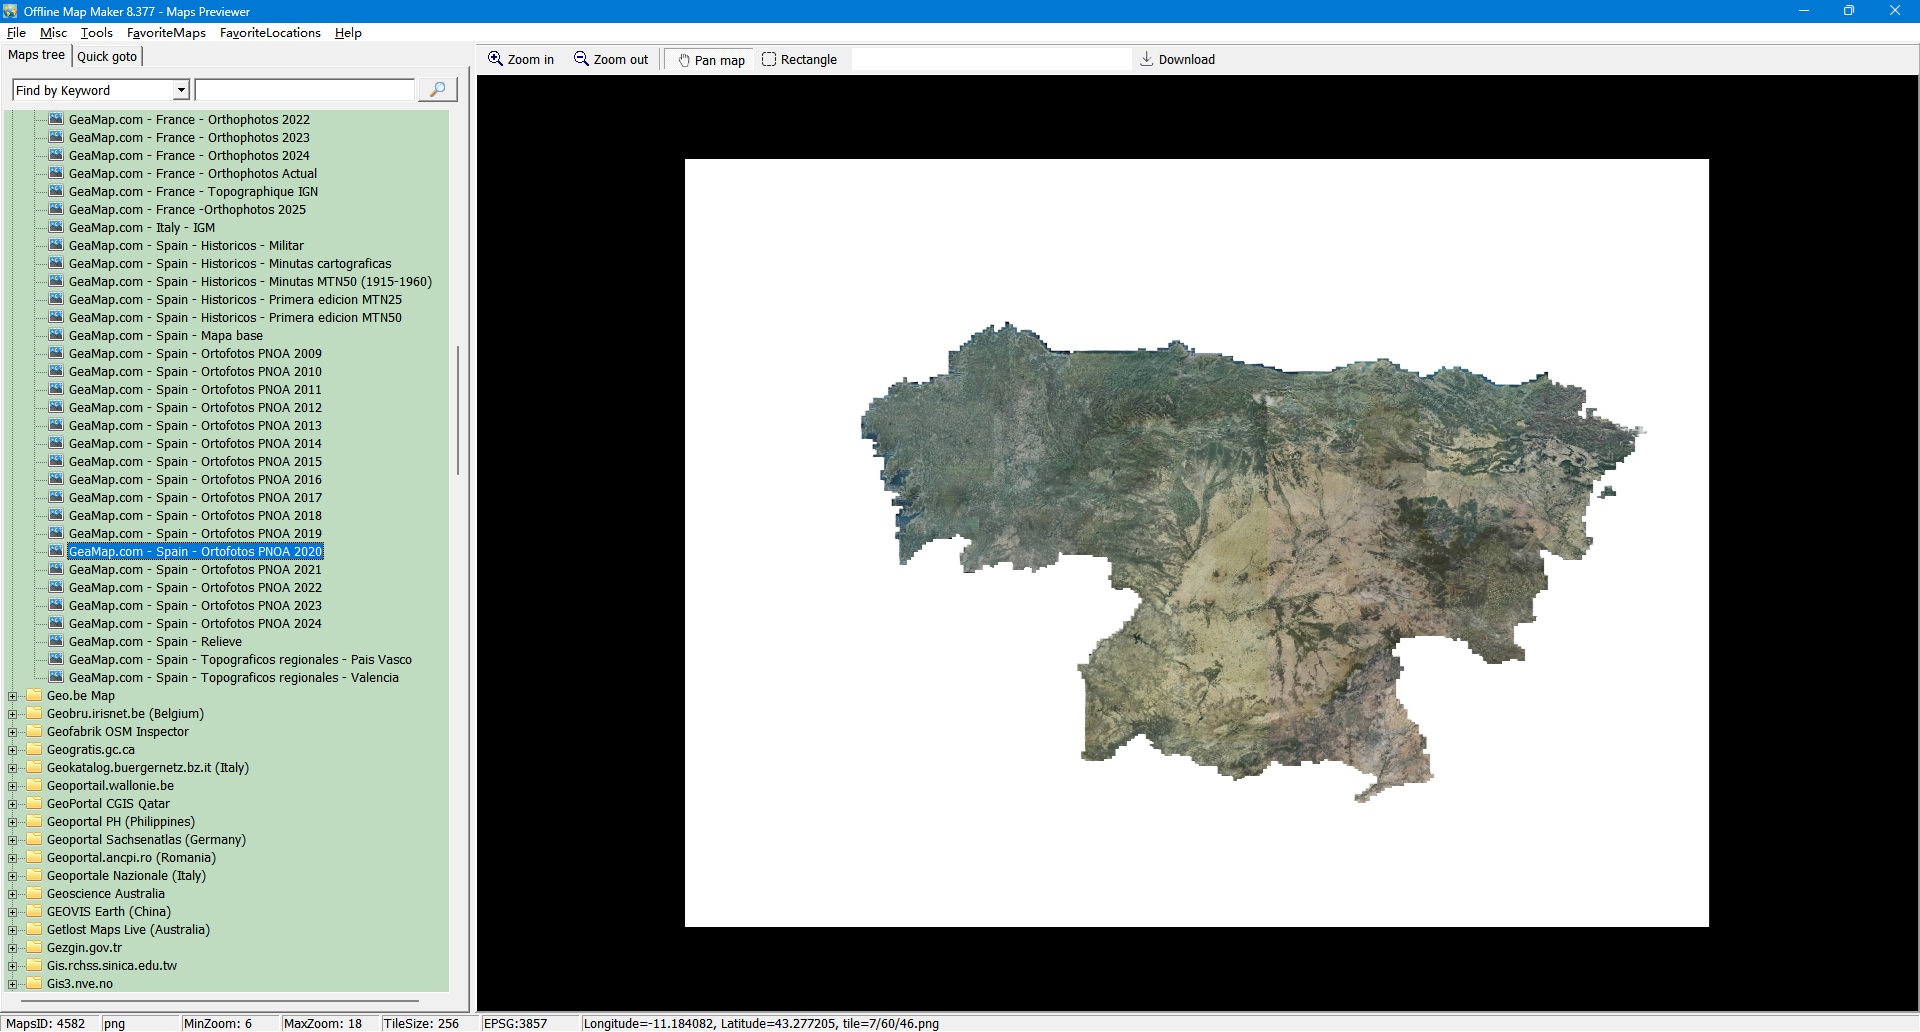
Task: Expand the Geo.be Map folder node
Action: point(13,696)
